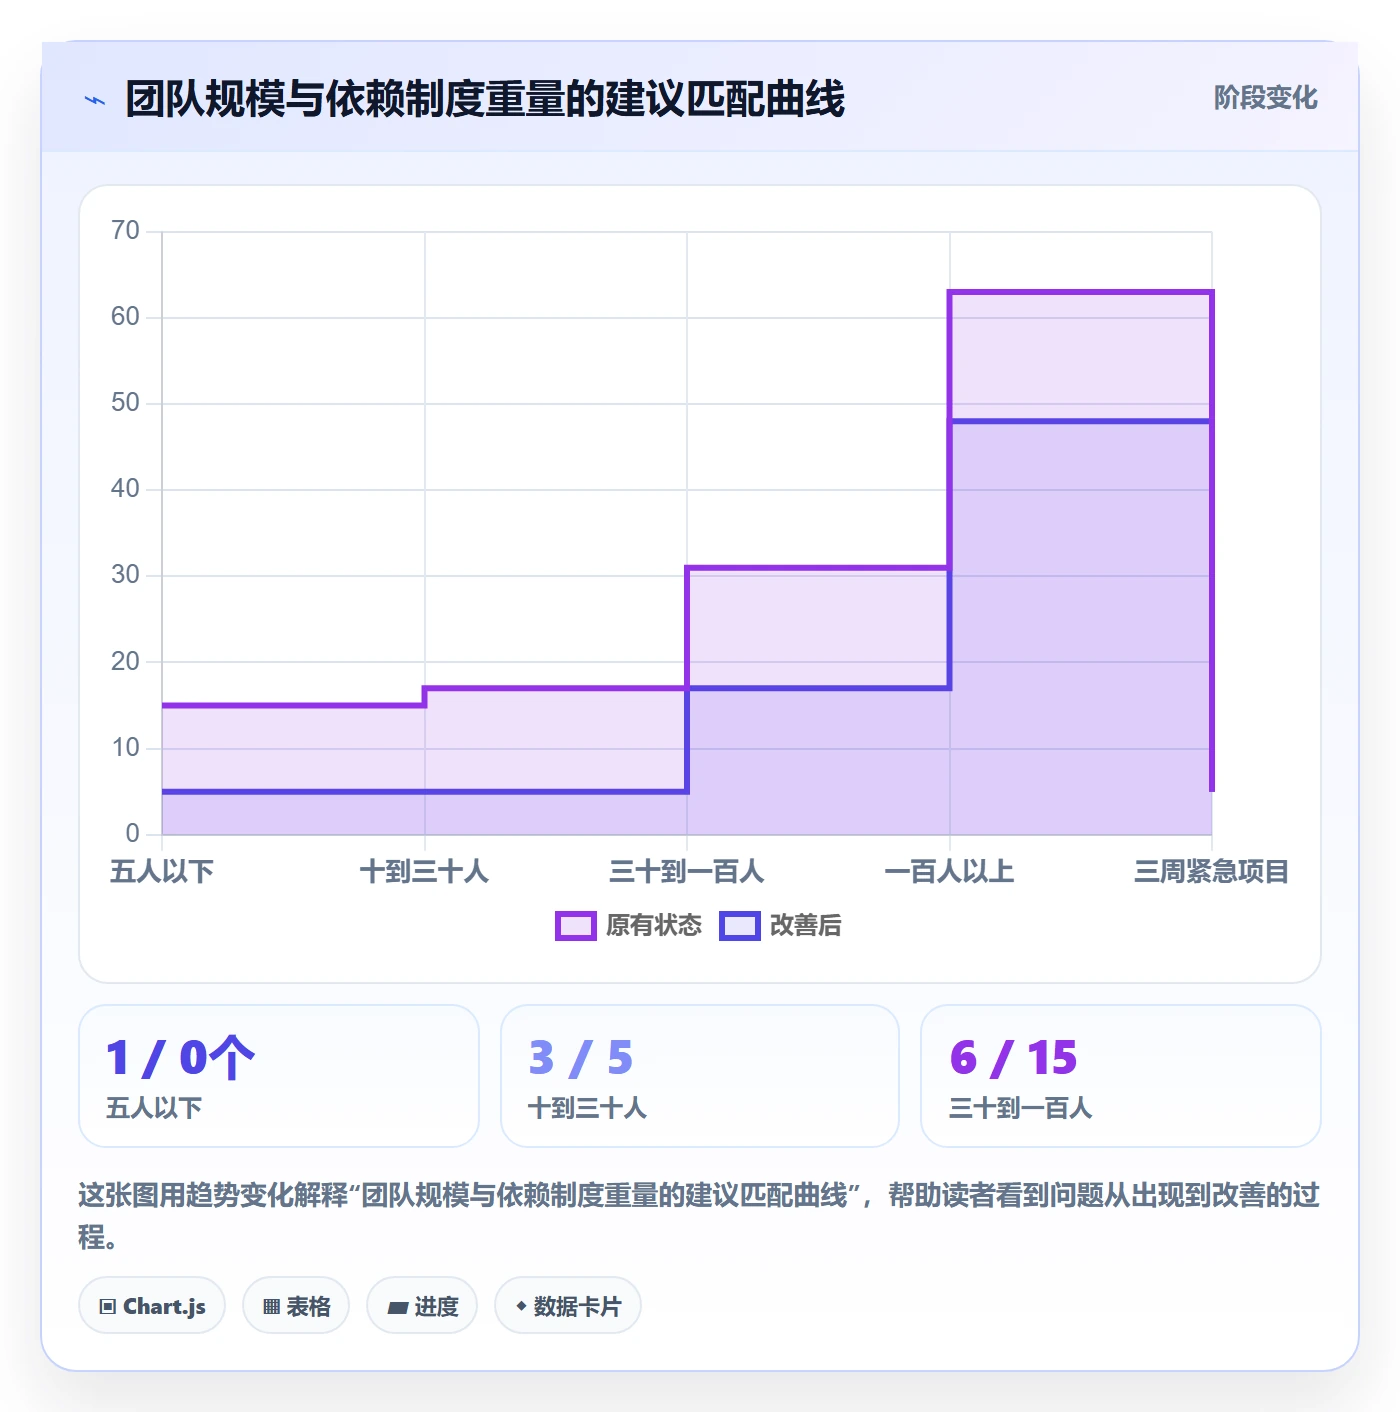Click the 30 y-axis tick label
Viewport: 1400px width, 1412px height.
pos(125,575)
